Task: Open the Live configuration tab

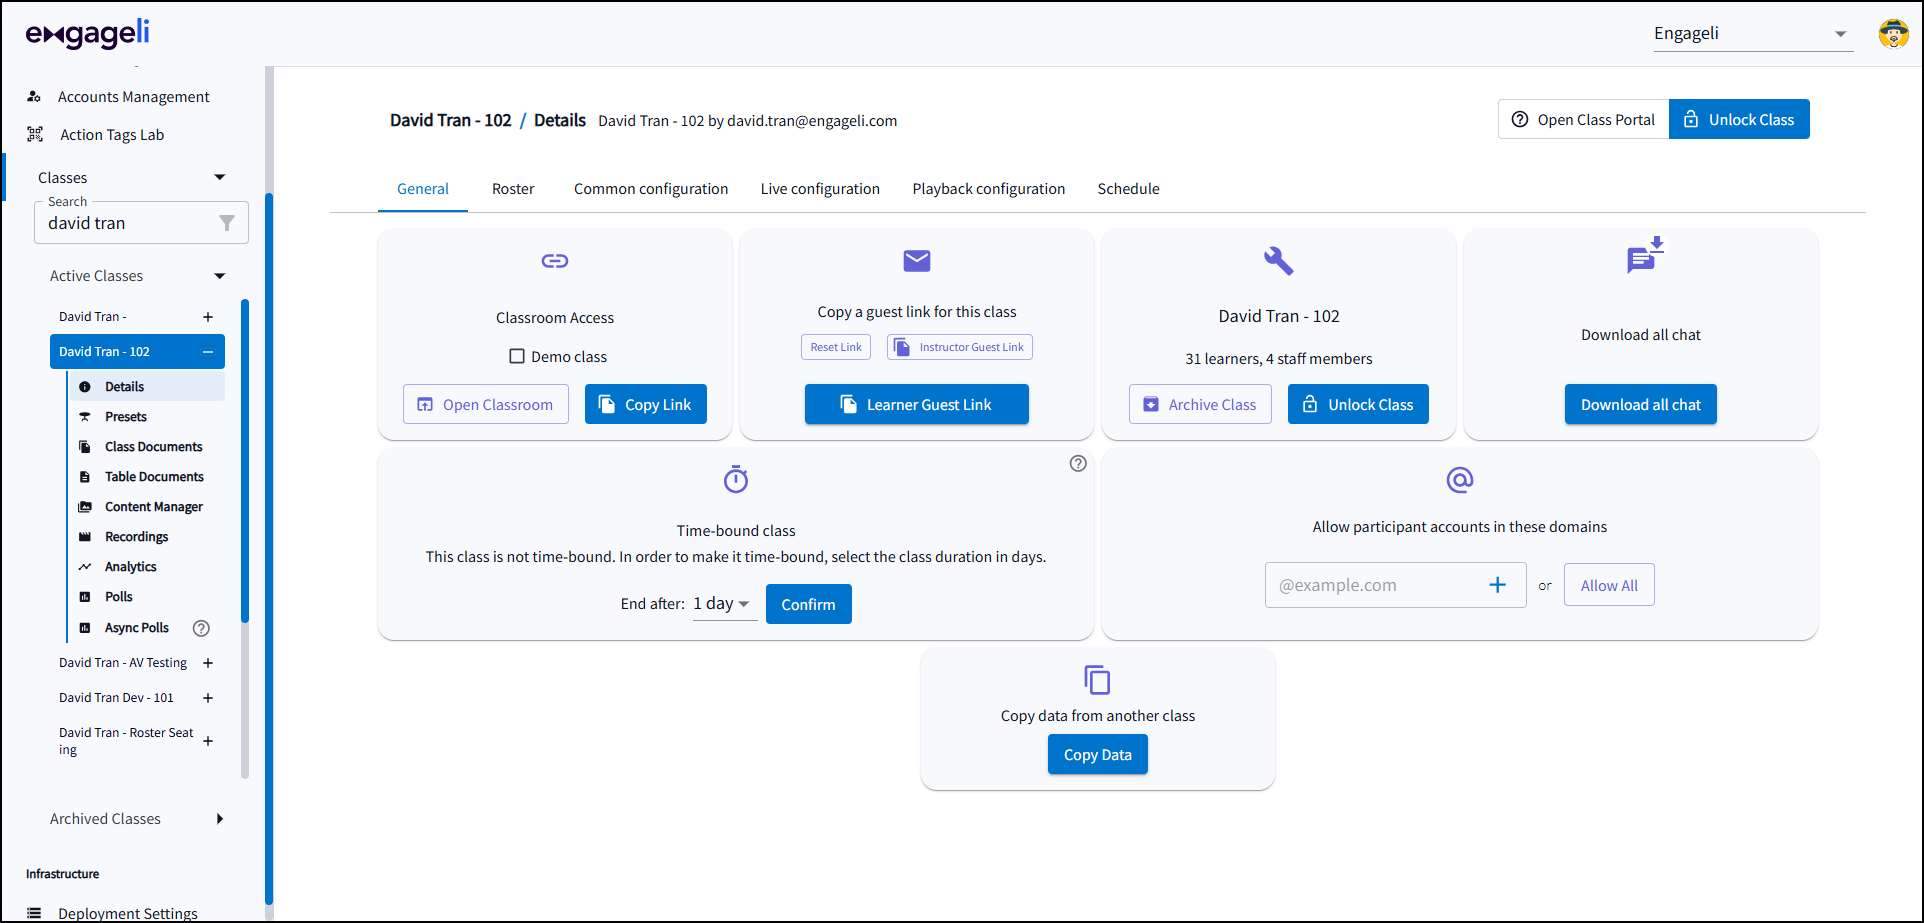Action: 819,189
